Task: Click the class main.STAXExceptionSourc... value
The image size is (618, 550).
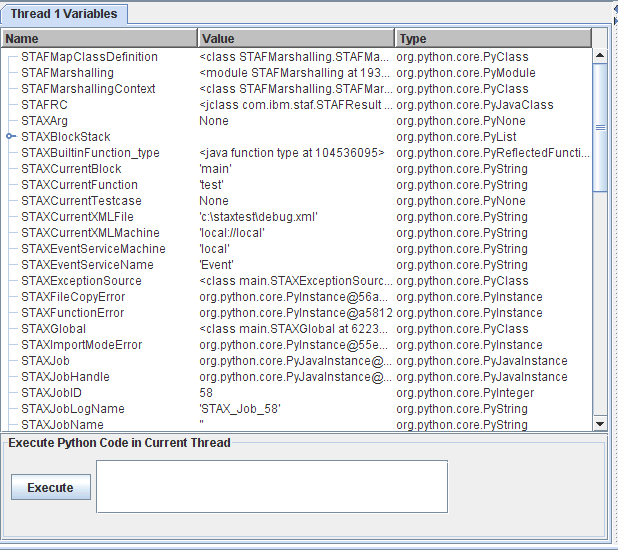Action: pos(296,281)
